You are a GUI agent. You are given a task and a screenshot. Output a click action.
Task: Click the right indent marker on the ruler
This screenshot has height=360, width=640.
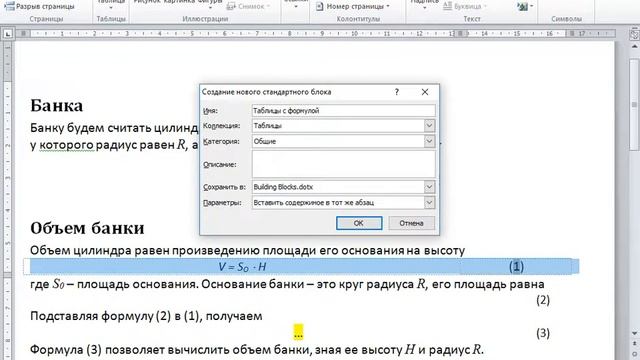pos(572,33)
